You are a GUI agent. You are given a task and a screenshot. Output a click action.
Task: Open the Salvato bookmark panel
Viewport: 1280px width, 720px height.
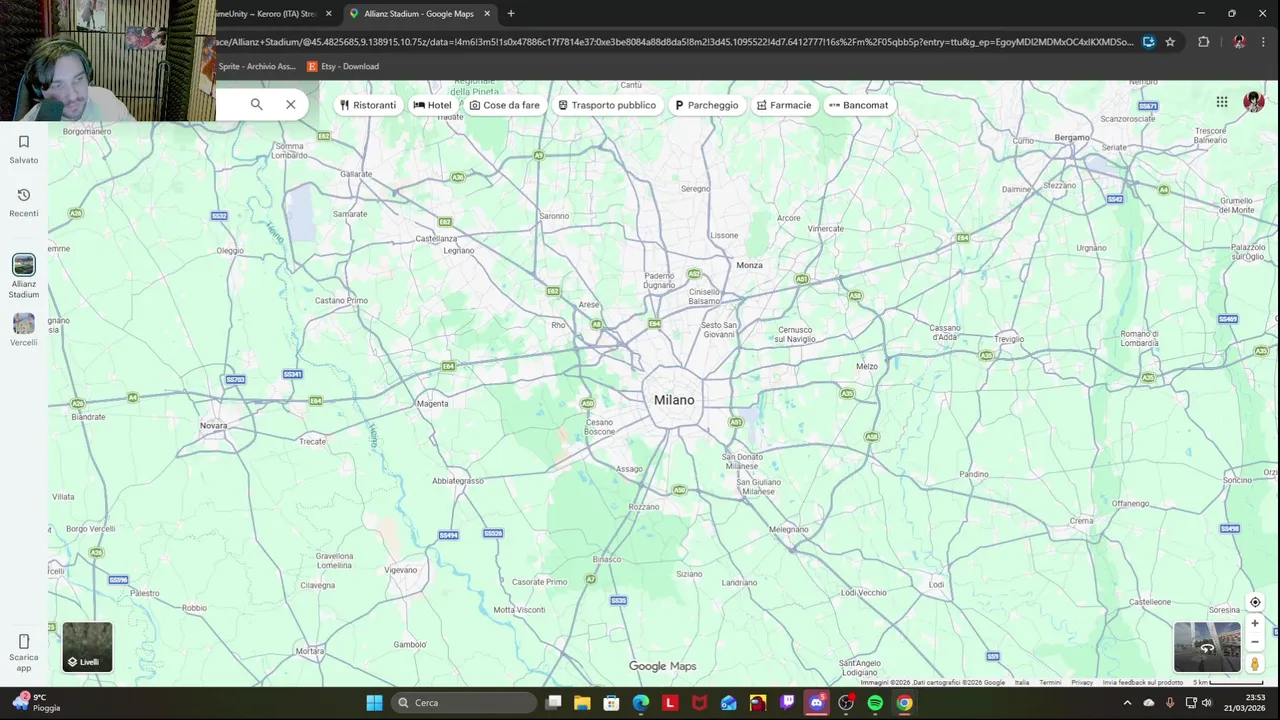[24, 149]
